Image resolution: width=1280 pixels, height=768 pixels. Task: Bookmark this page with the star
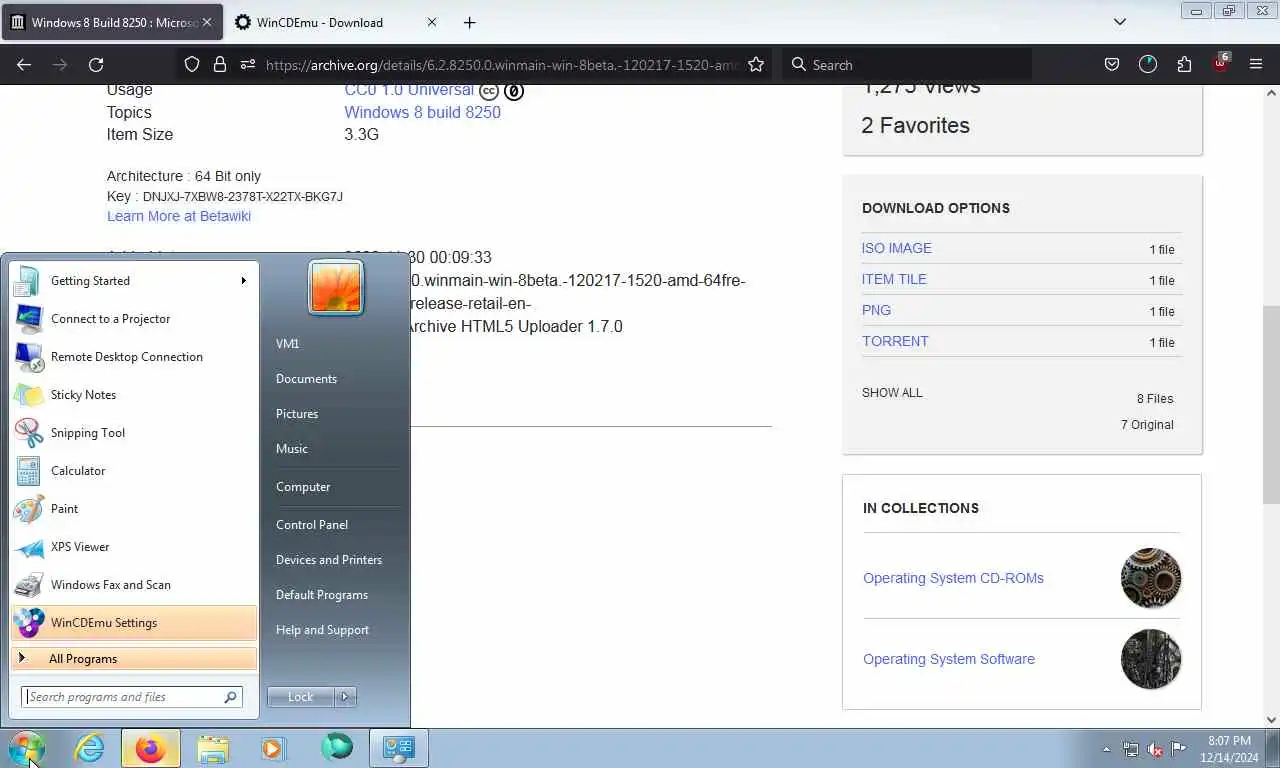[756, 64]
